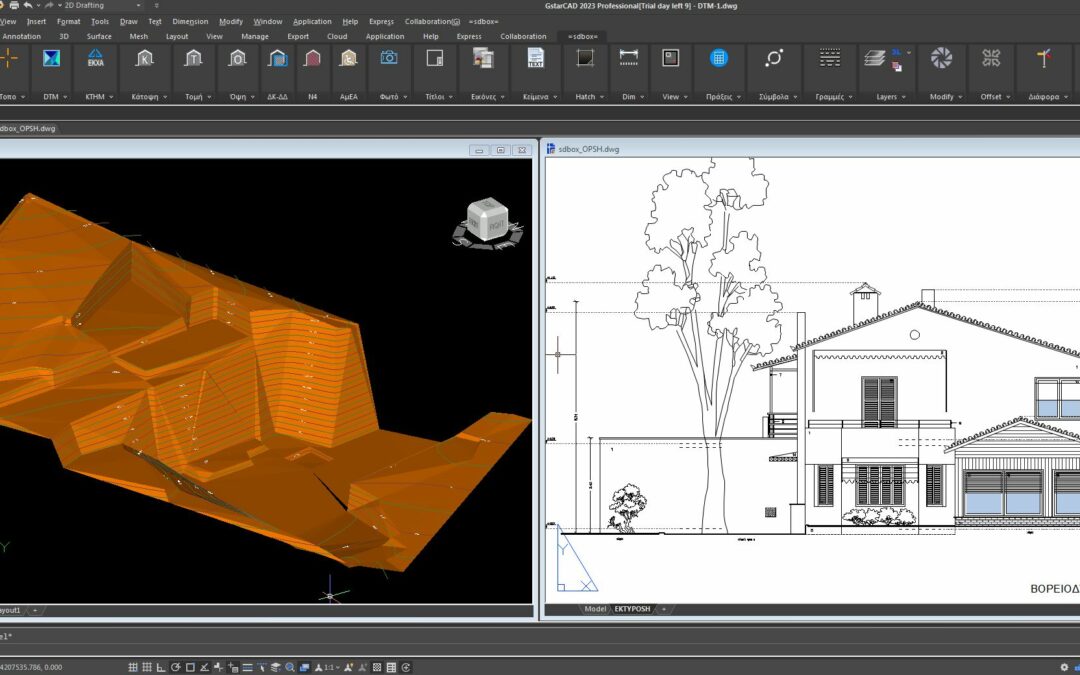The image size is (1080, 675).
Task: Toggle polar tracking in status bar
Action: click(x=176, y=667)
